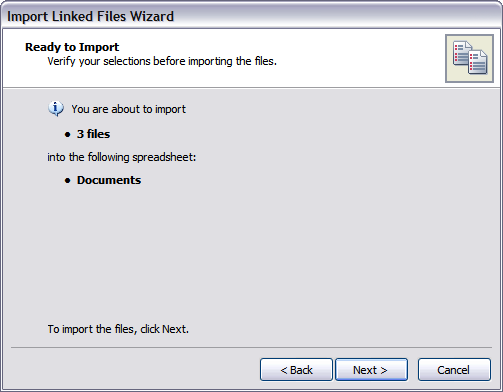Image resolution: width=503 pixels, height=392 pixels.
Task: Click the Ready to Import heading
Action: 72,47
